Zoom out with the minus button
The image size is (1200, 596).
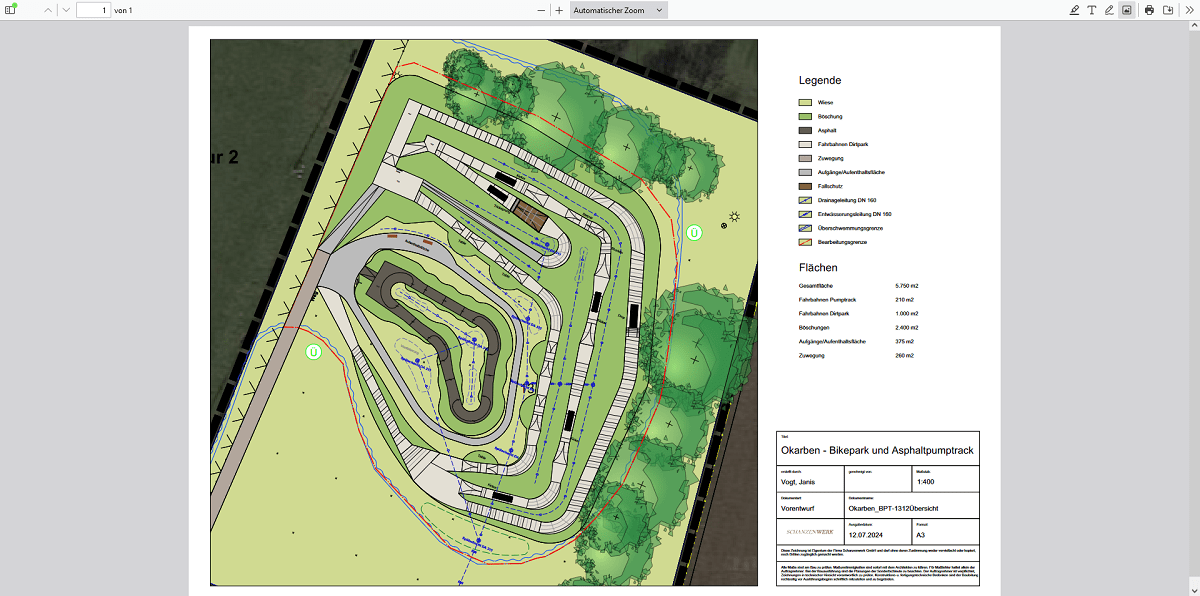tap(541, 10)
